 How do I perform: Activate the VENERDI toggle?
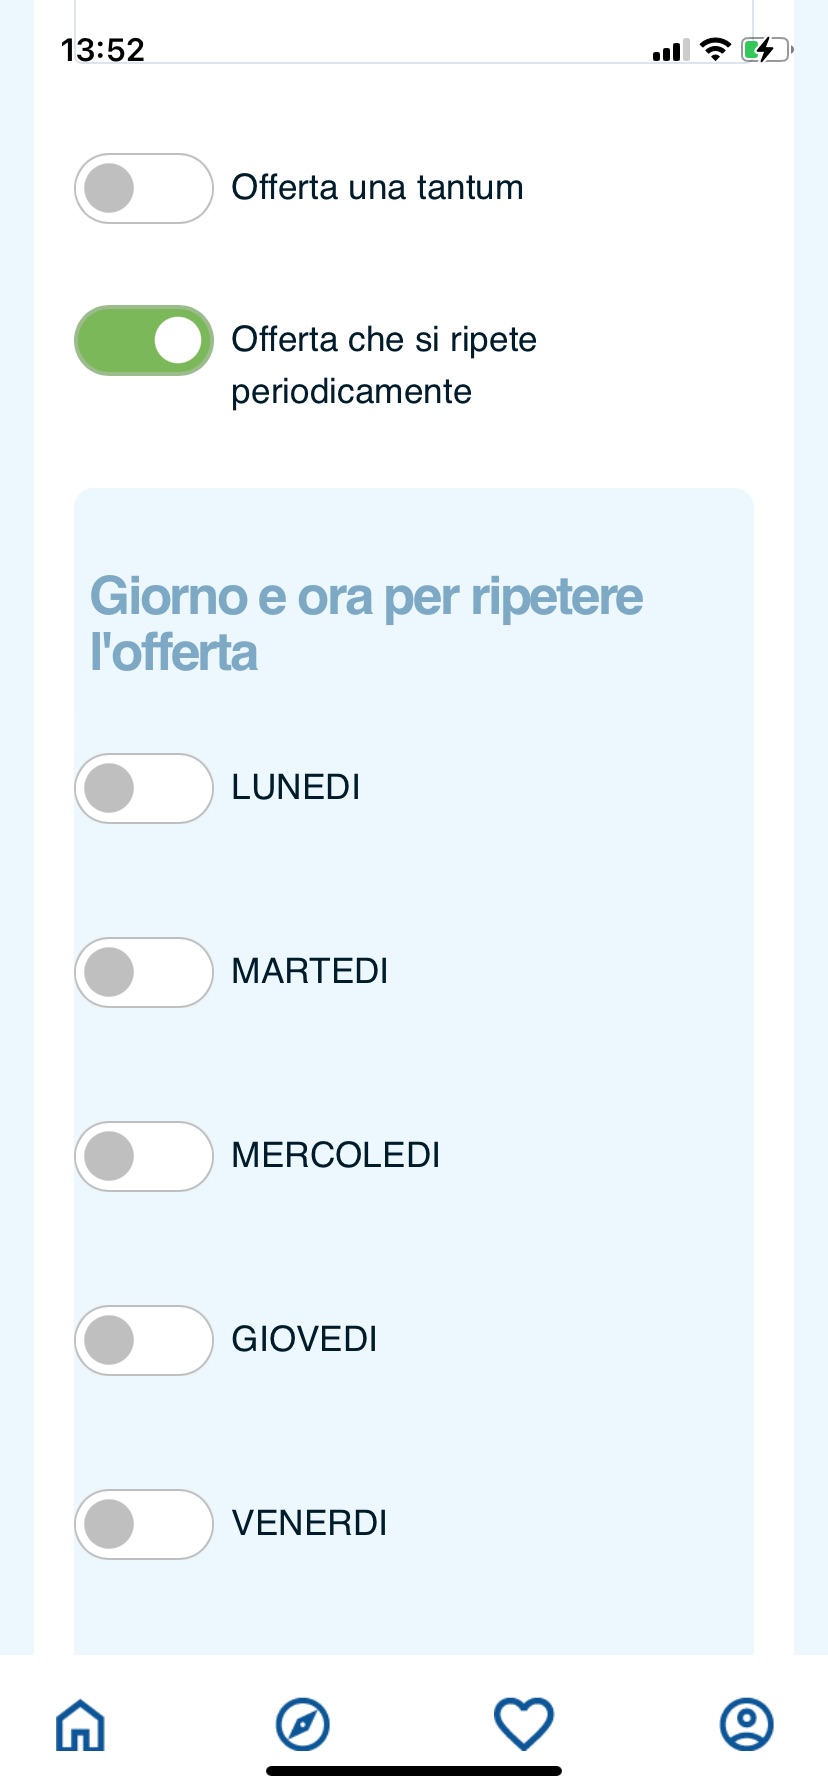coord(144,1524)
